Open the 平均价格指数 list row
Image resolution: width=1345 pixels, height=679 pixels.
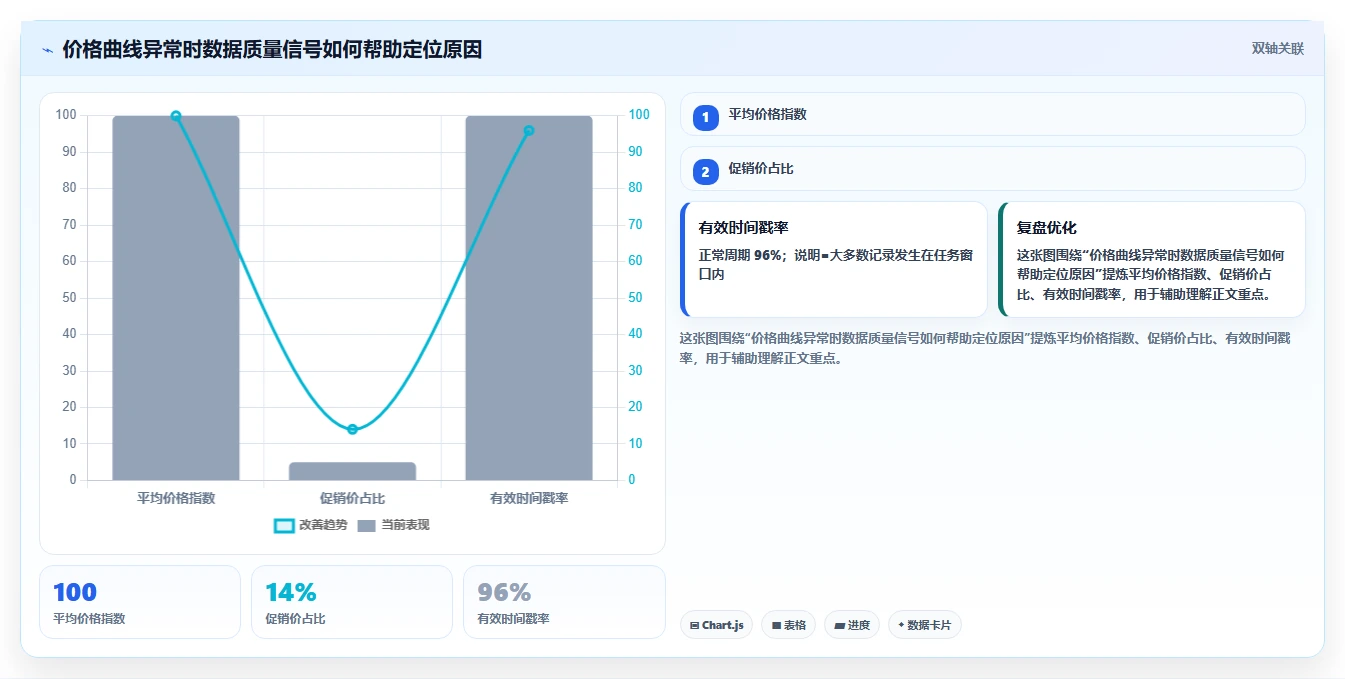pyautogui.click(x=992, y=114)
